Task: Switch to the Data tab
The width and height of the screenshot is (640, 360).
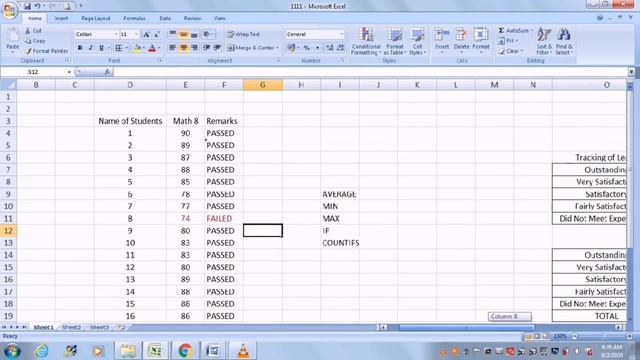Action: pos(165,18)
